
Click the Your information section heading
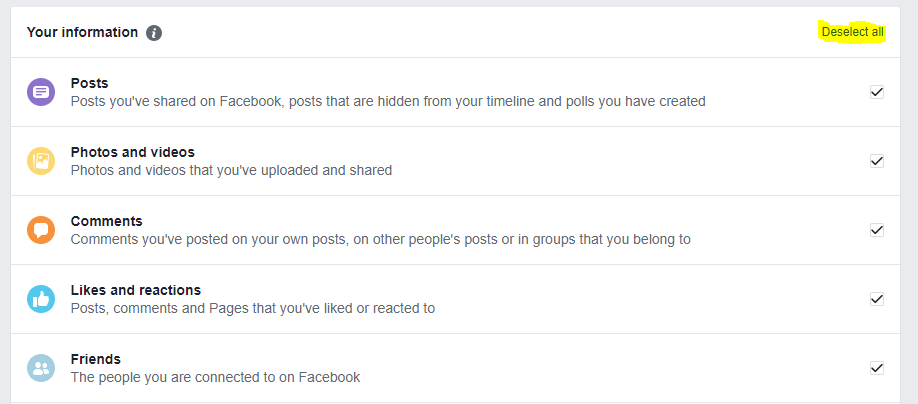pyautogui.click(x=83, y=32)
